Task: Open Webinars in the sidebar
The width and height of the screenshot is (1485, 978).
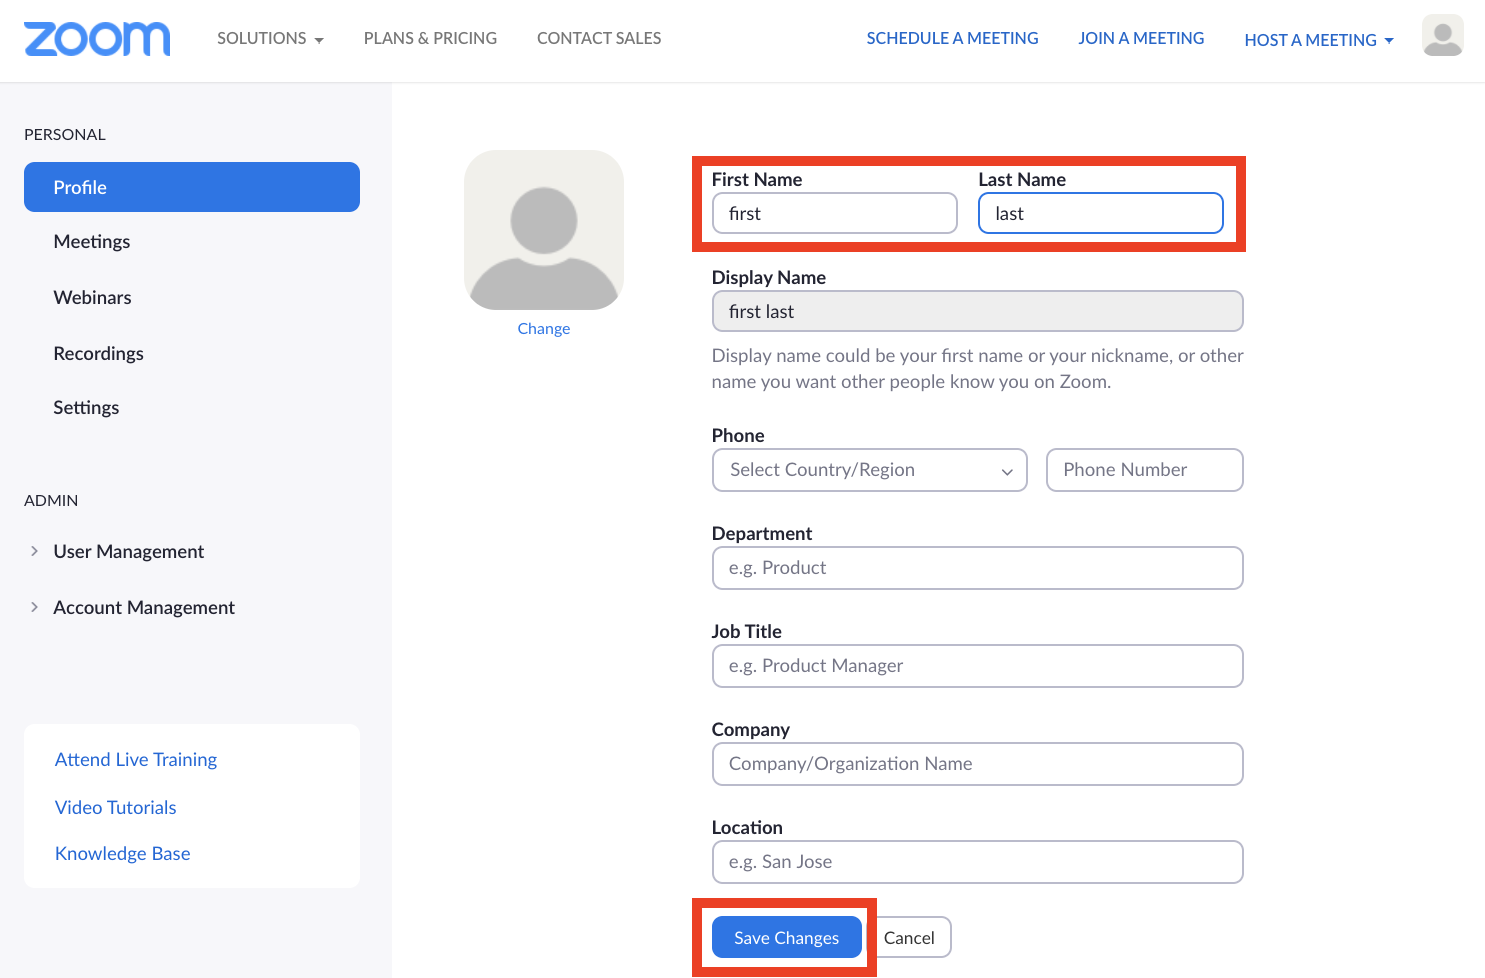Action: 92,297
